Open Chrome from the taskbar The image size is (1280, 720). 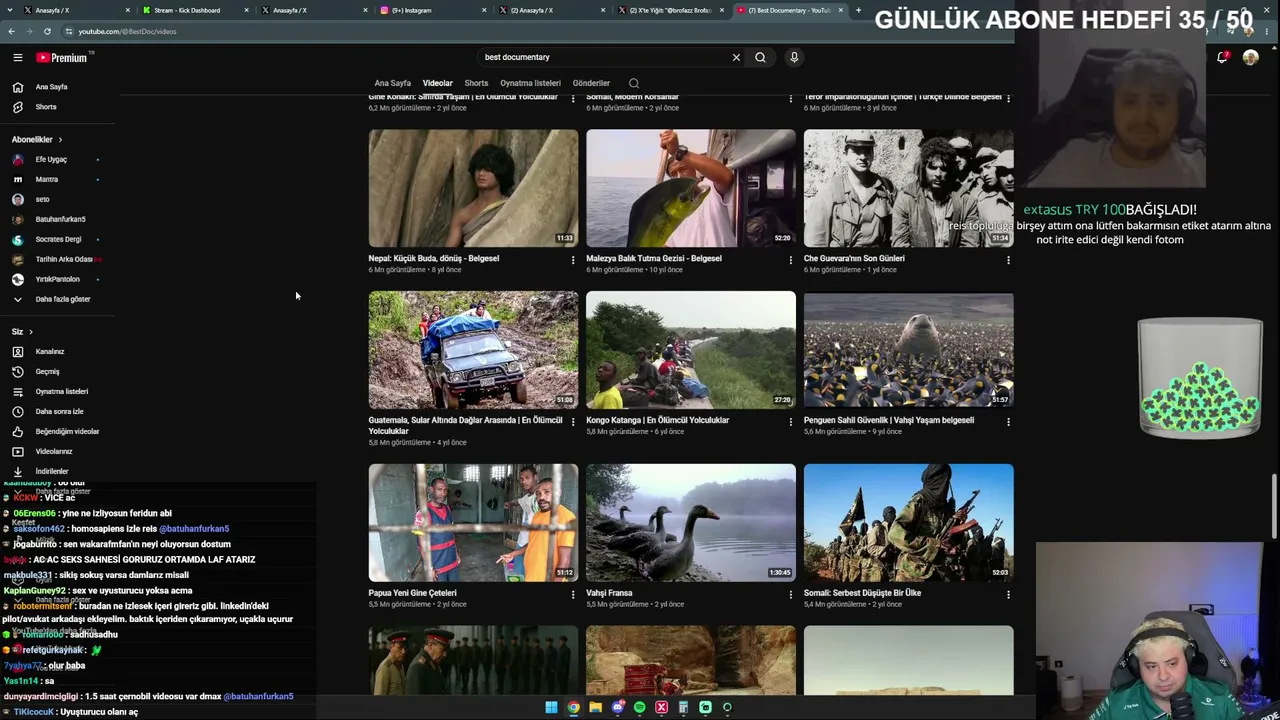coord(573,707)
